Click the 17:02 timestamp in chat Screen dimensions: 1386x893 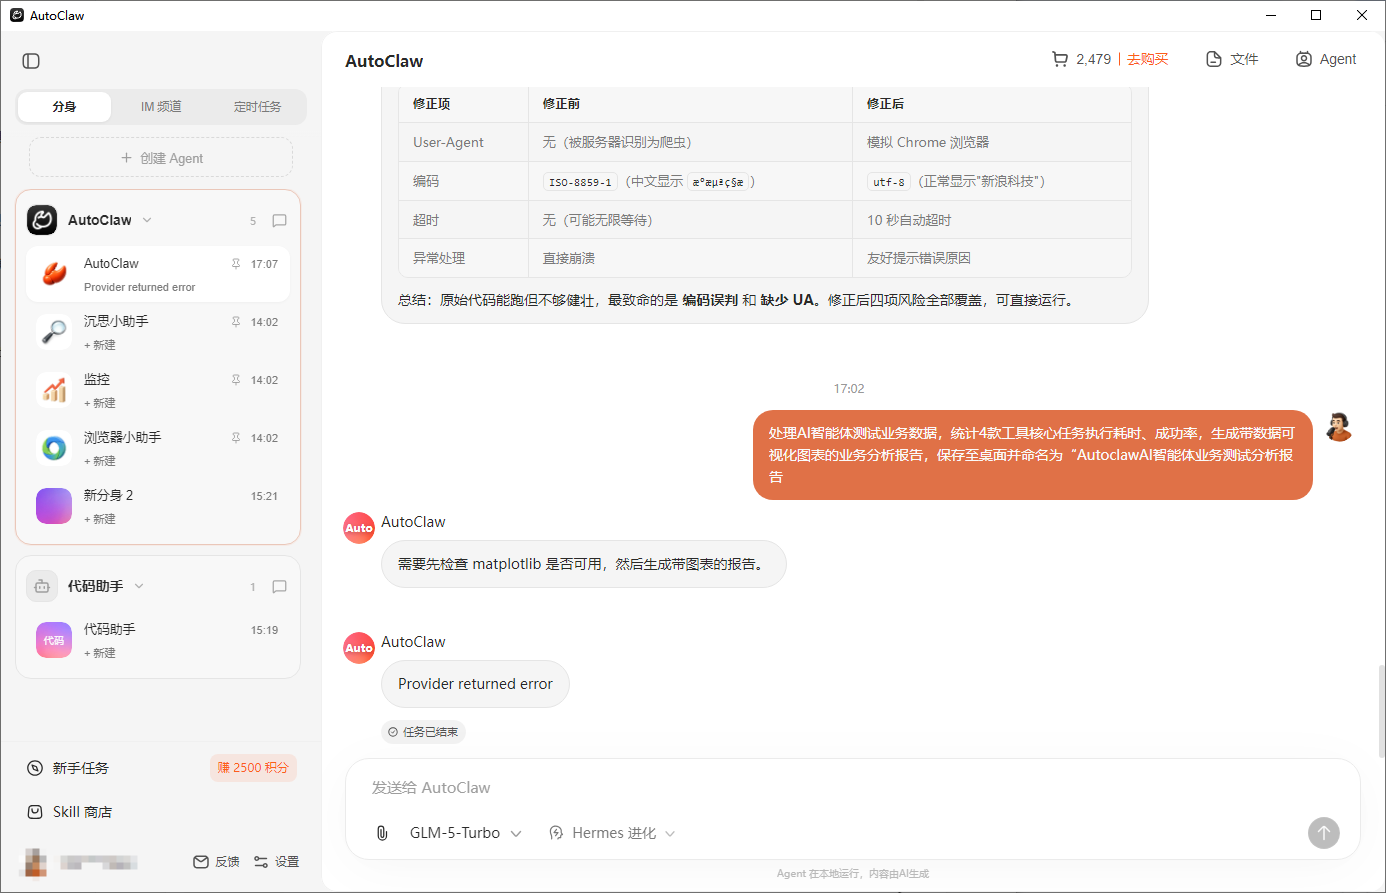tap(849, 389)
